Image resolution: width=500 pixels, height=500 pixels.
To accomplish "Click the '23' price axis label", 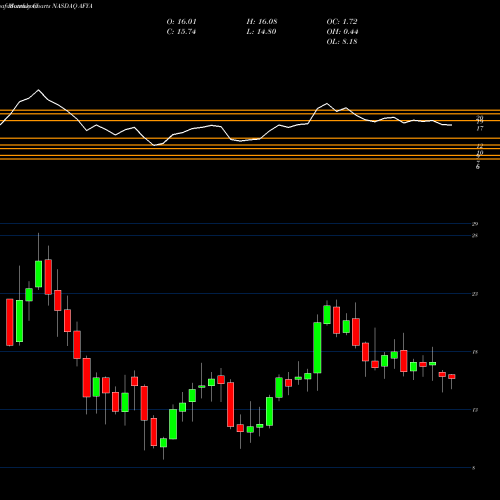I will pos(475,294).
